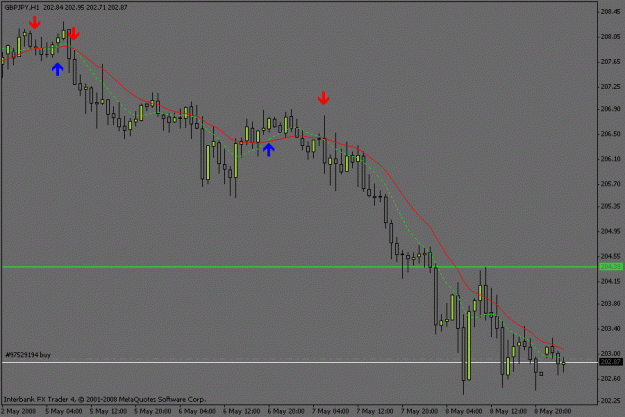Screen dimensions: 625x417
Task: Click the 5 May 20:00 time label
Action: (x=153, y=411)
